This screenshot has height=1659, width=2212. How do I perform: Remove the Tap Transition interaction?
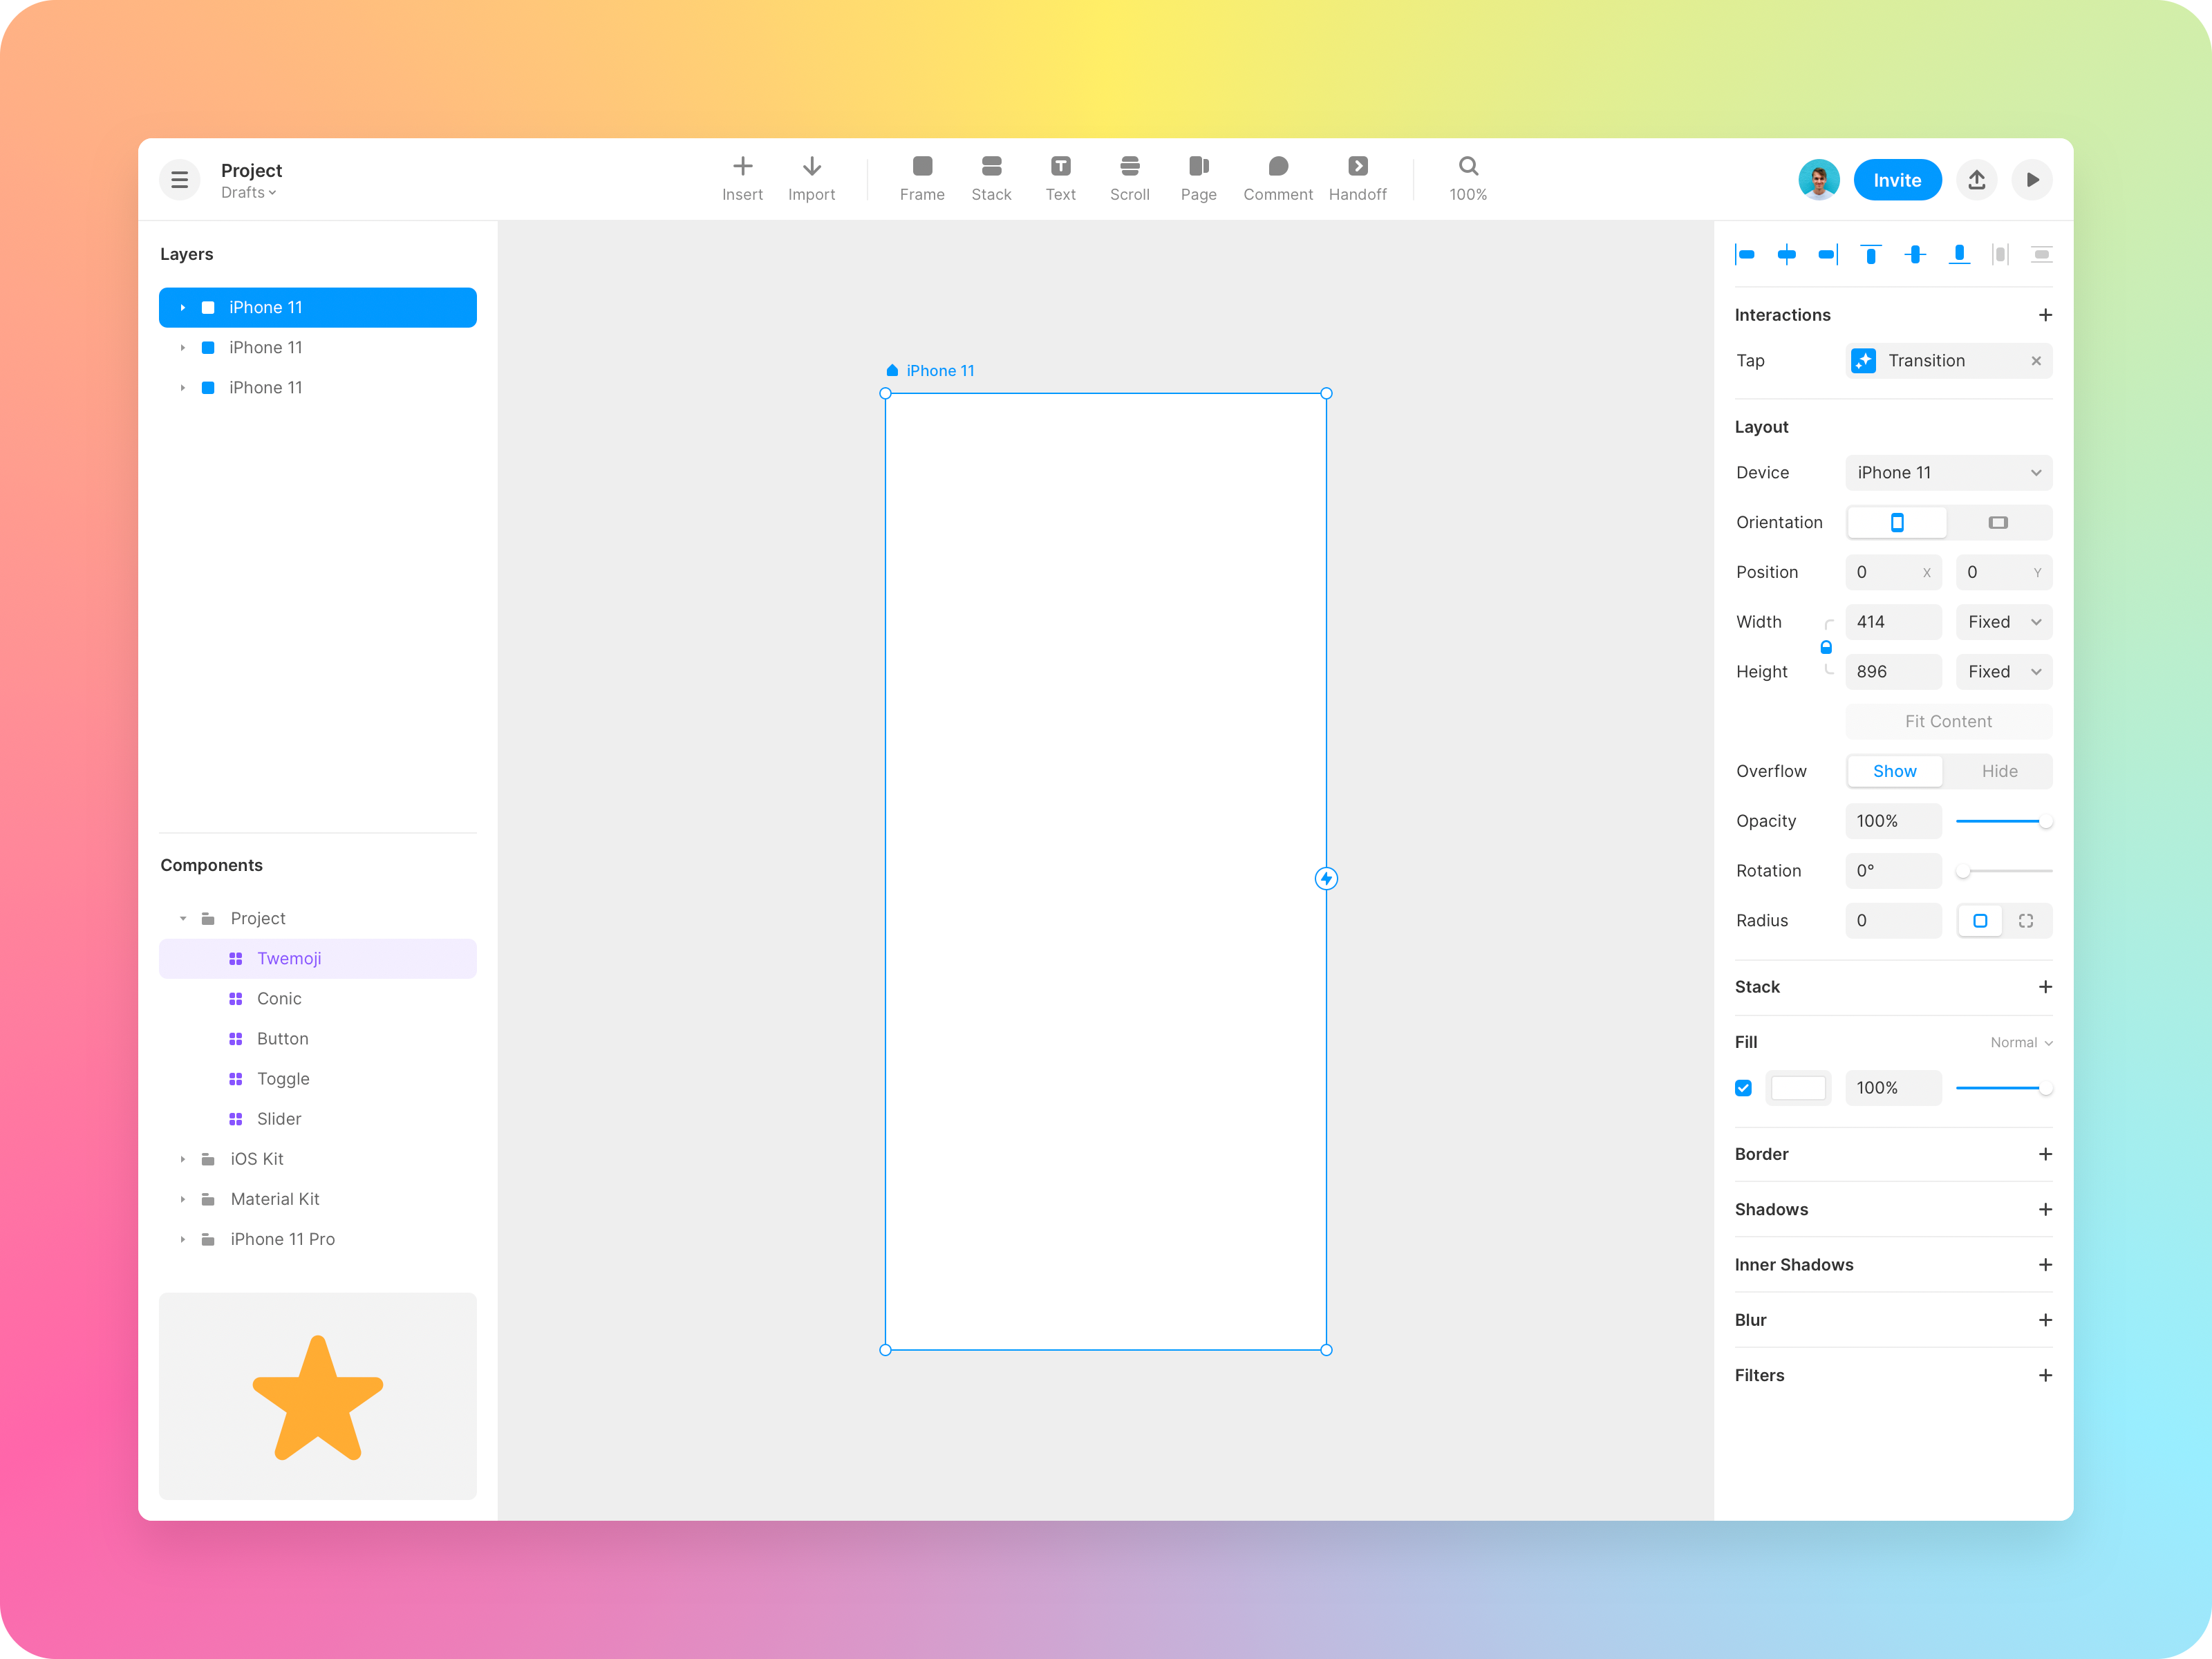(2036, 361)
